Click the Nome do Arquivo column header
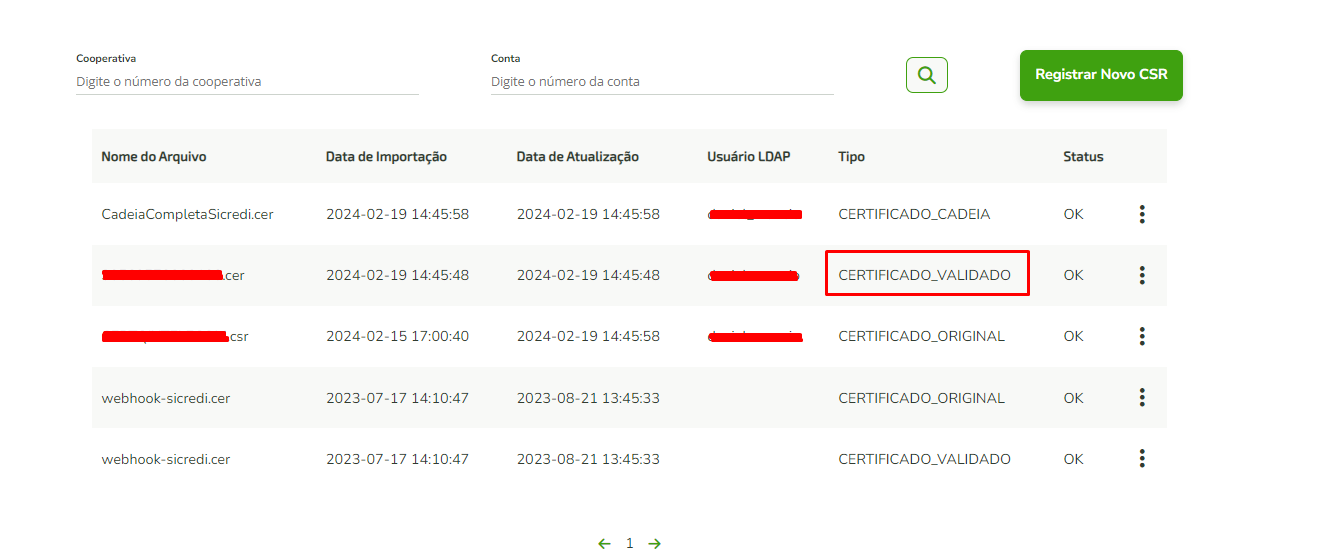The width and height of the screenshot is (1332, 550). click(x=154, y=157)
